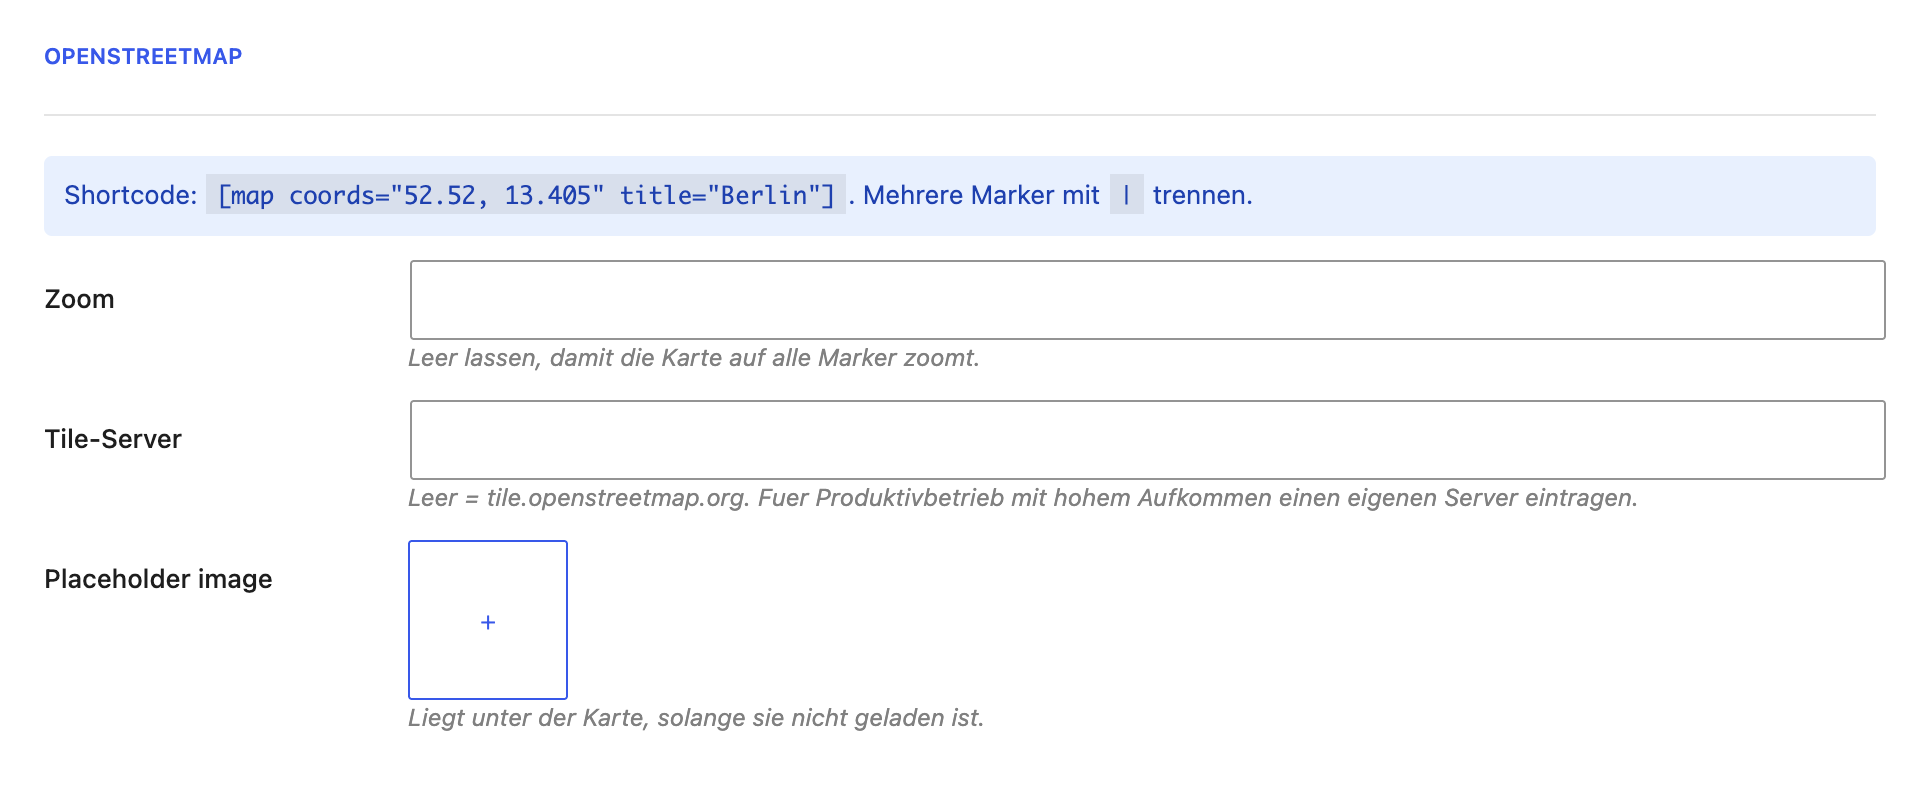Viewport: 1920px width, 798px height.
Task: Click the 'Shortcode:' label text
Action: [131, 195]
